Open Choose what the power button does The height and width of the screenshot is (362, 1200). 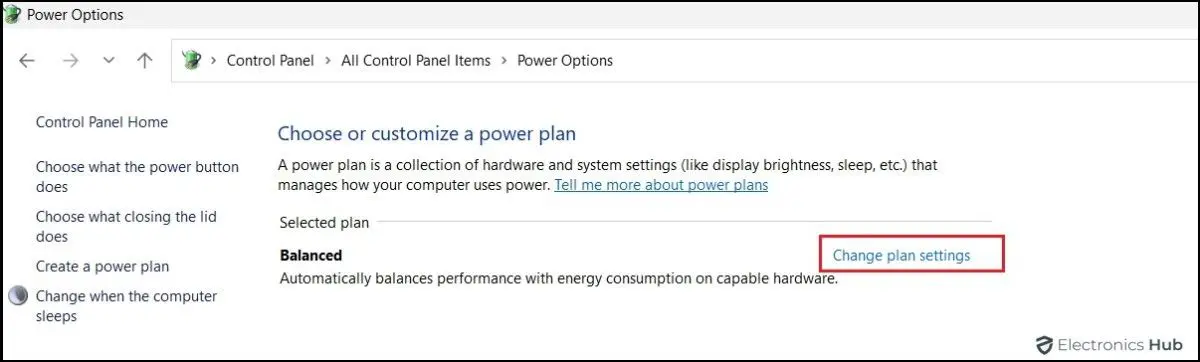click(x=137, y=177)
